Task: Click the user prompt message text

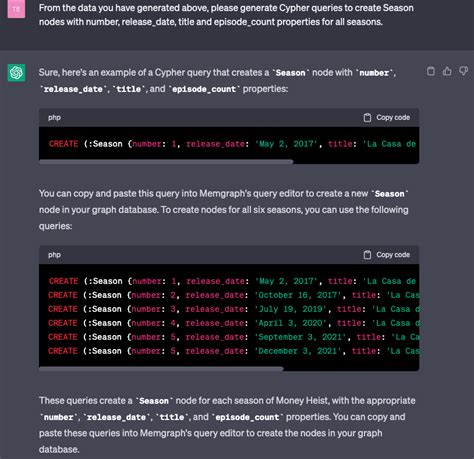Action: pos(226,15)
